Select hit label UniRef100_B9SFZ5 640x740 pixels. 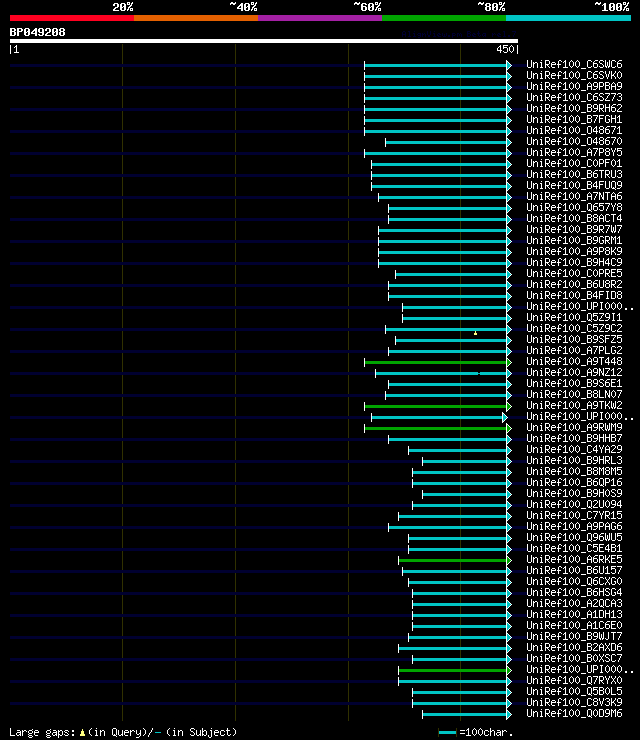click(x=574, y=339)
